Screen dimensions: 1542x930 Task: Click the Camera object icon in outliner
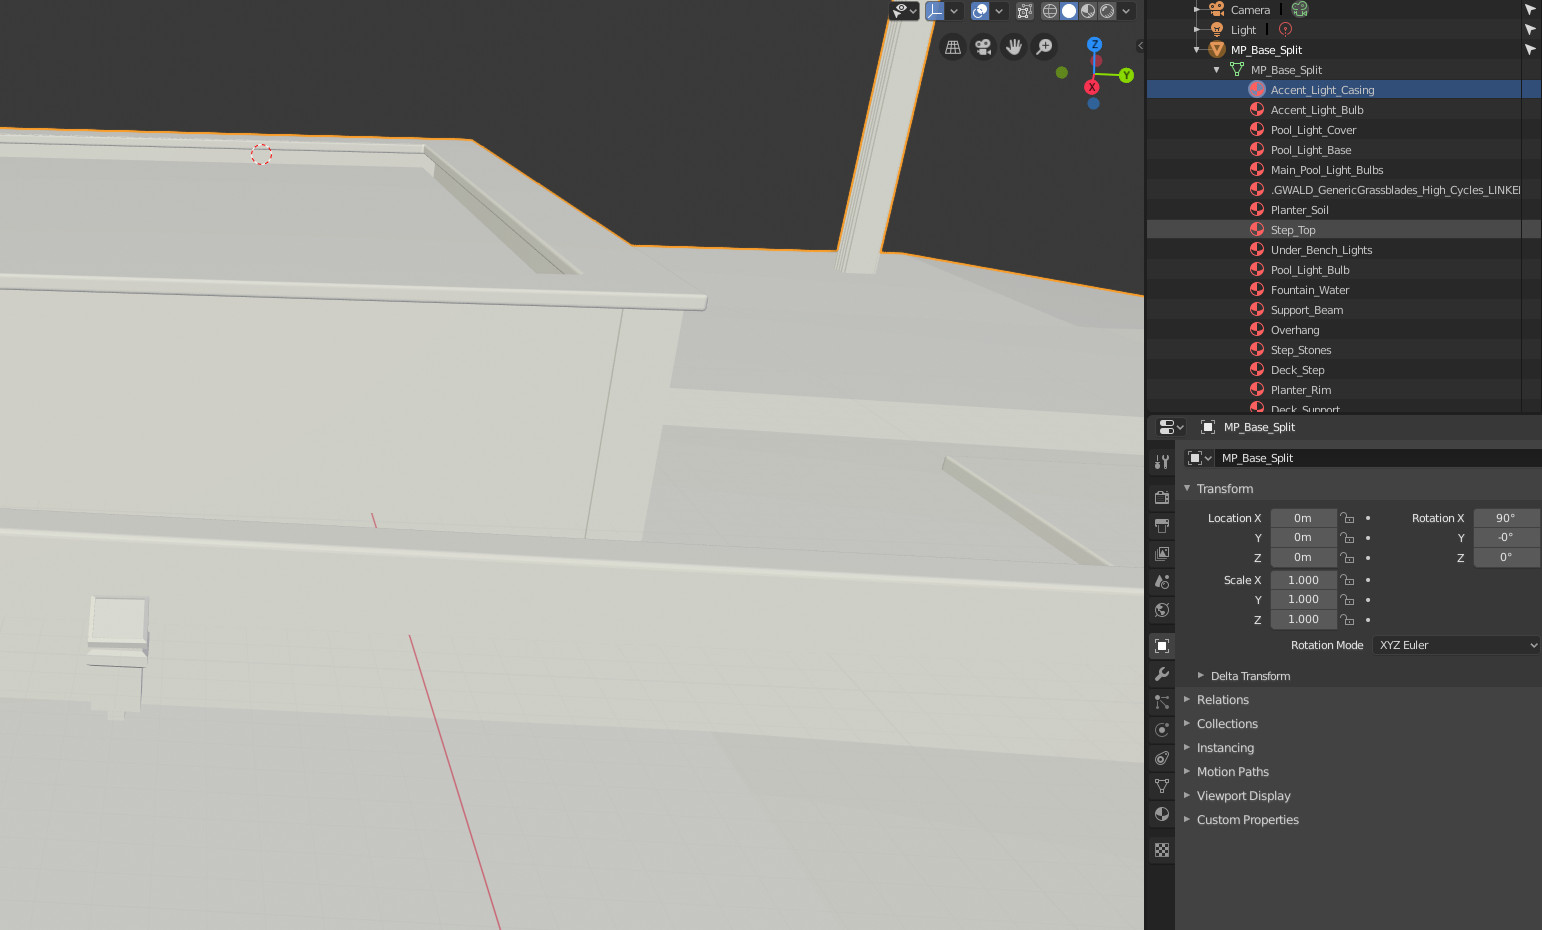1216,9
